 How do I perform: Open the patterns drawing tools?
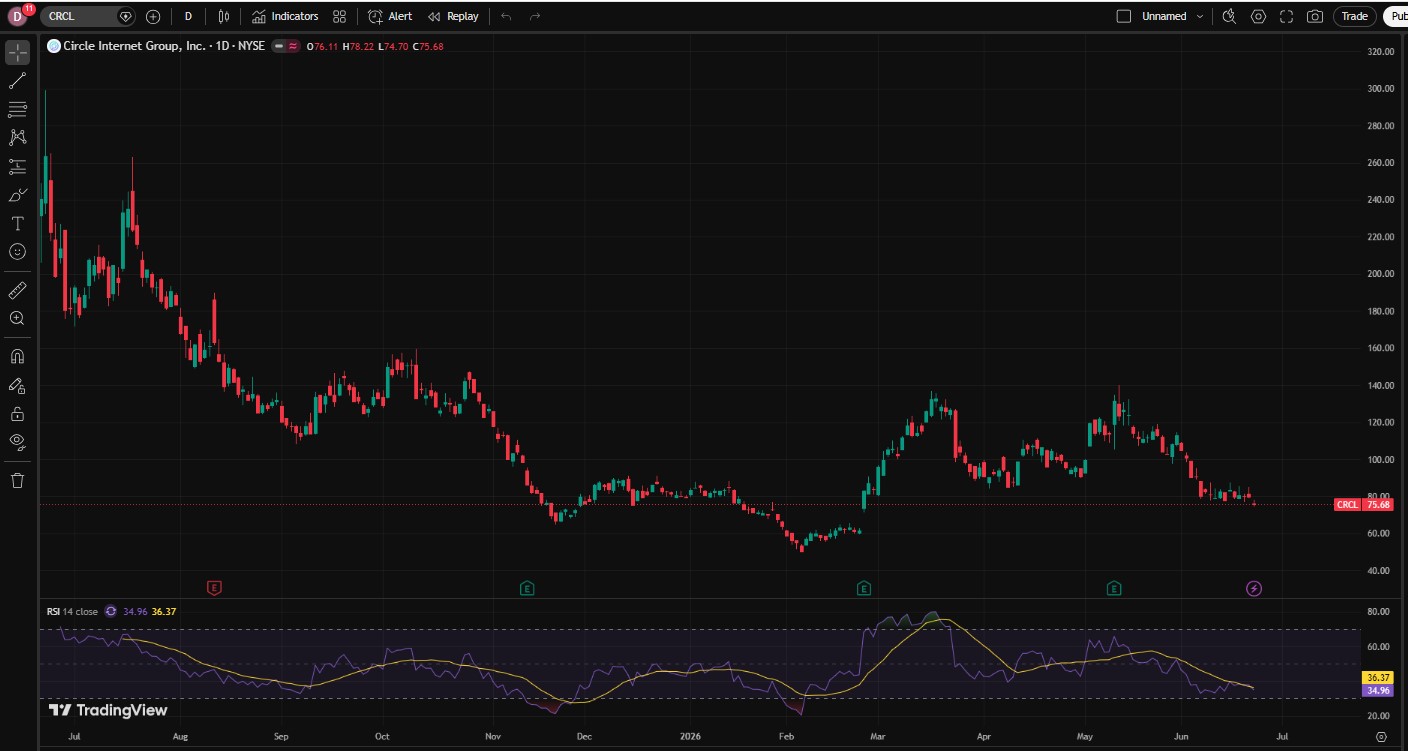(x=18, y=137)
